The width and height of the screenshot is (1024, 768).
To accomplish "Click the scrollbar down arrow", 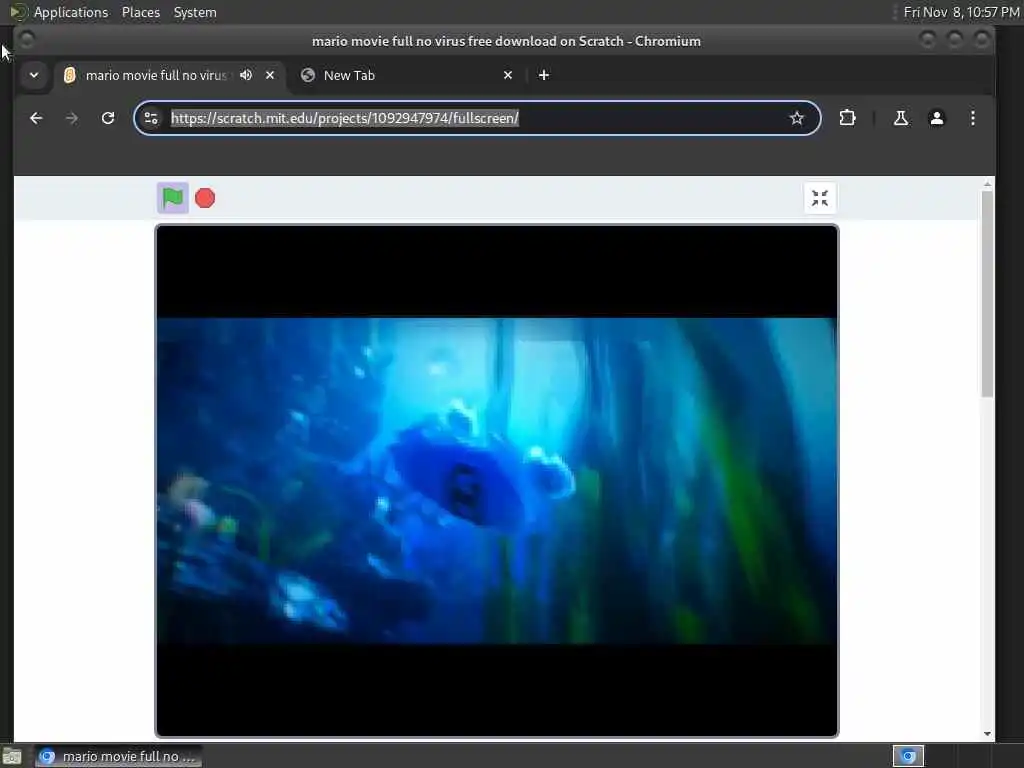I will (x=987, y=733).
